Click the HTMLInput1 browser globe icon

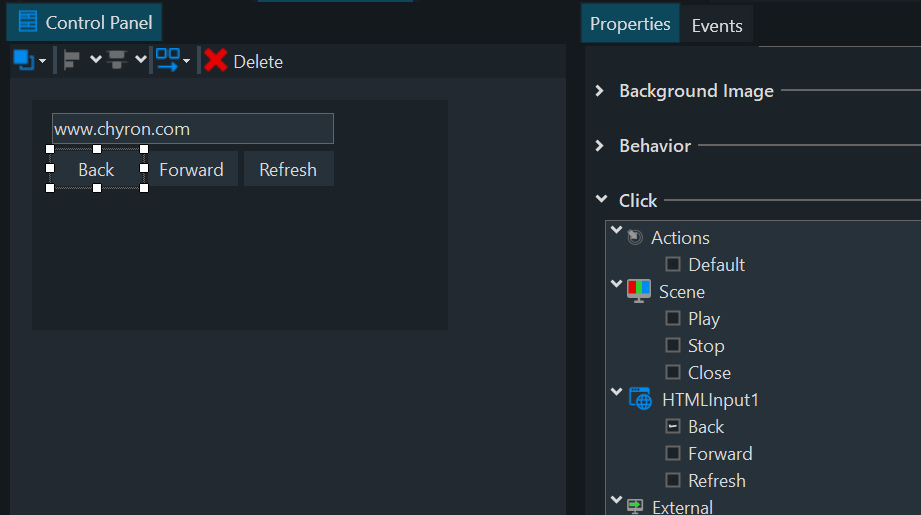click(639, 399)
